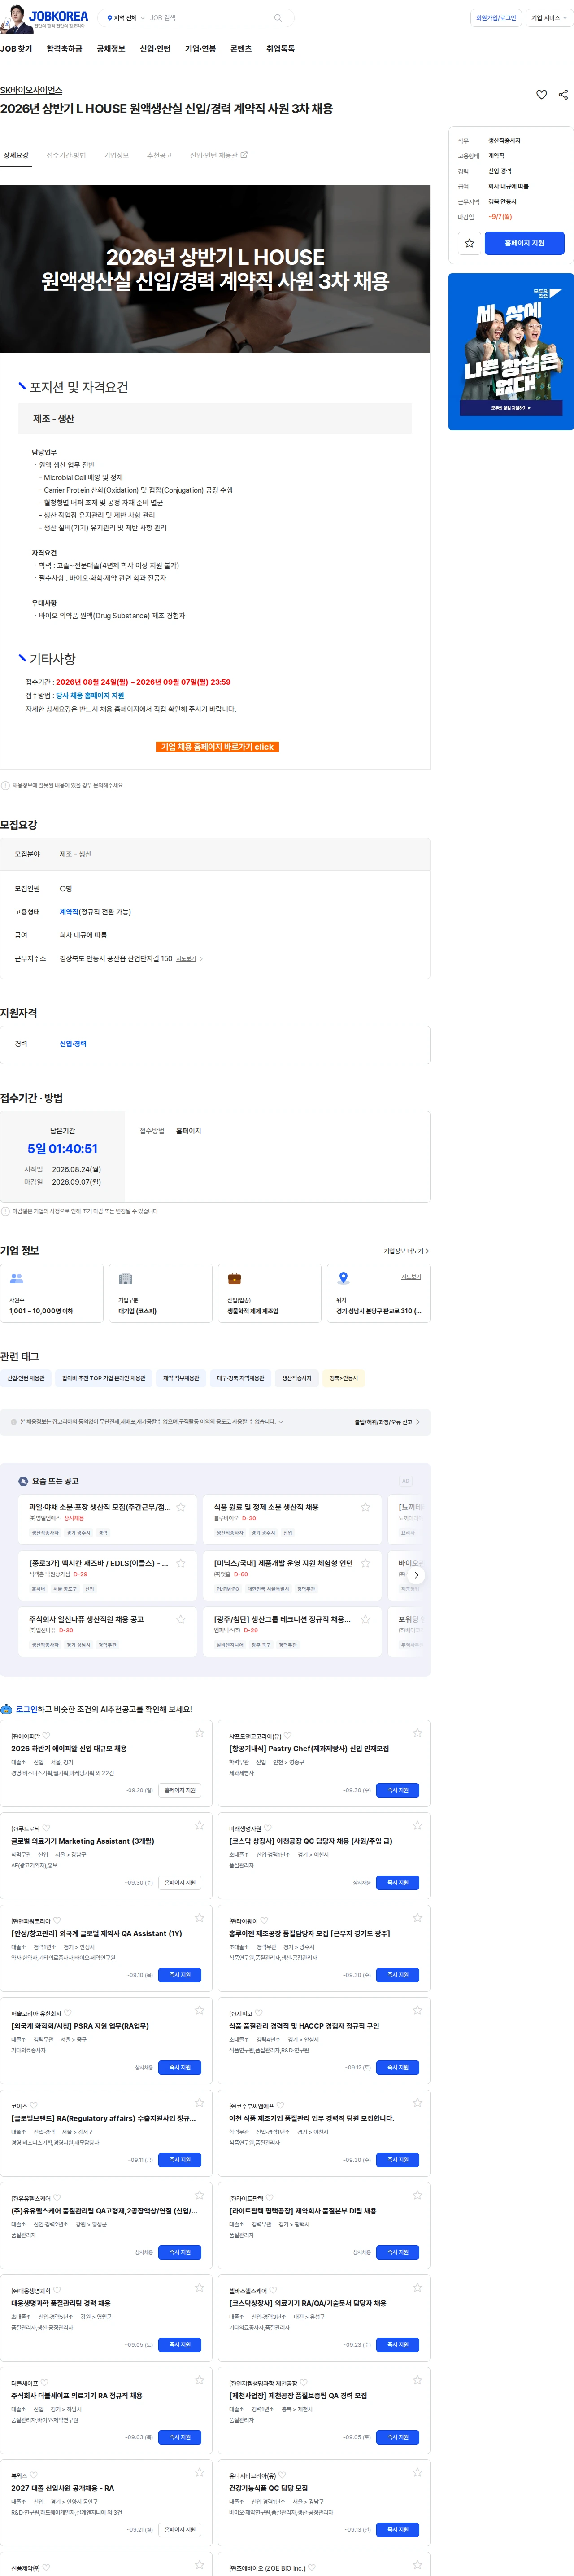Click the building icon in 기업구분 card

125,1277
